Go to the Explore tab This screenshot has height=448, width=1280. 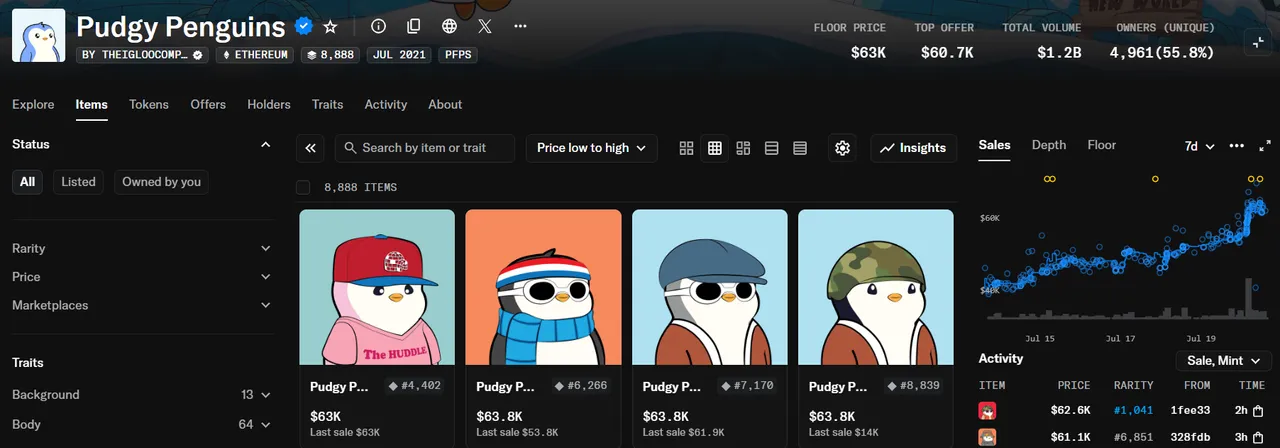[x=33, y=104]
